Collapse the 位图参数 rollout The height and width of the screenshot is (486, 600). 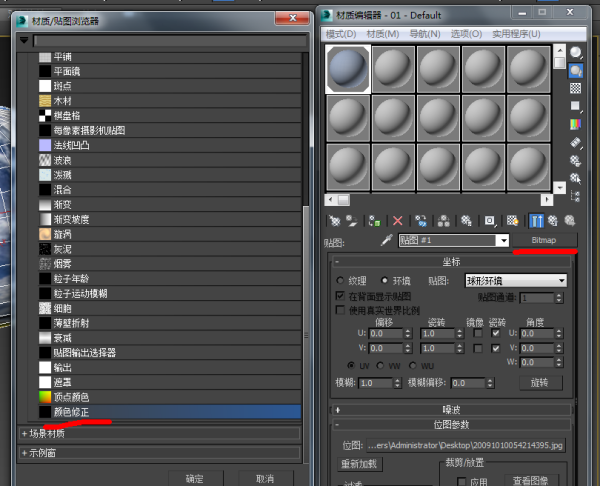452,424
